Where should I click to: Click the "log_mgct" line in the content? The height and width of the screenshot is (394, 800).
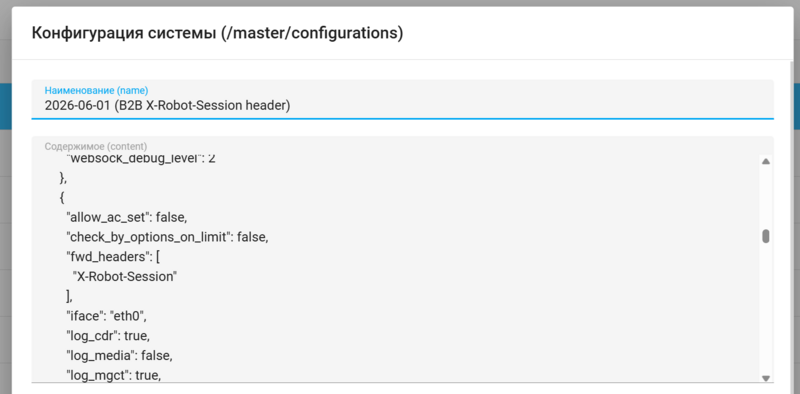pyautogui.click(x=114, y=376)
